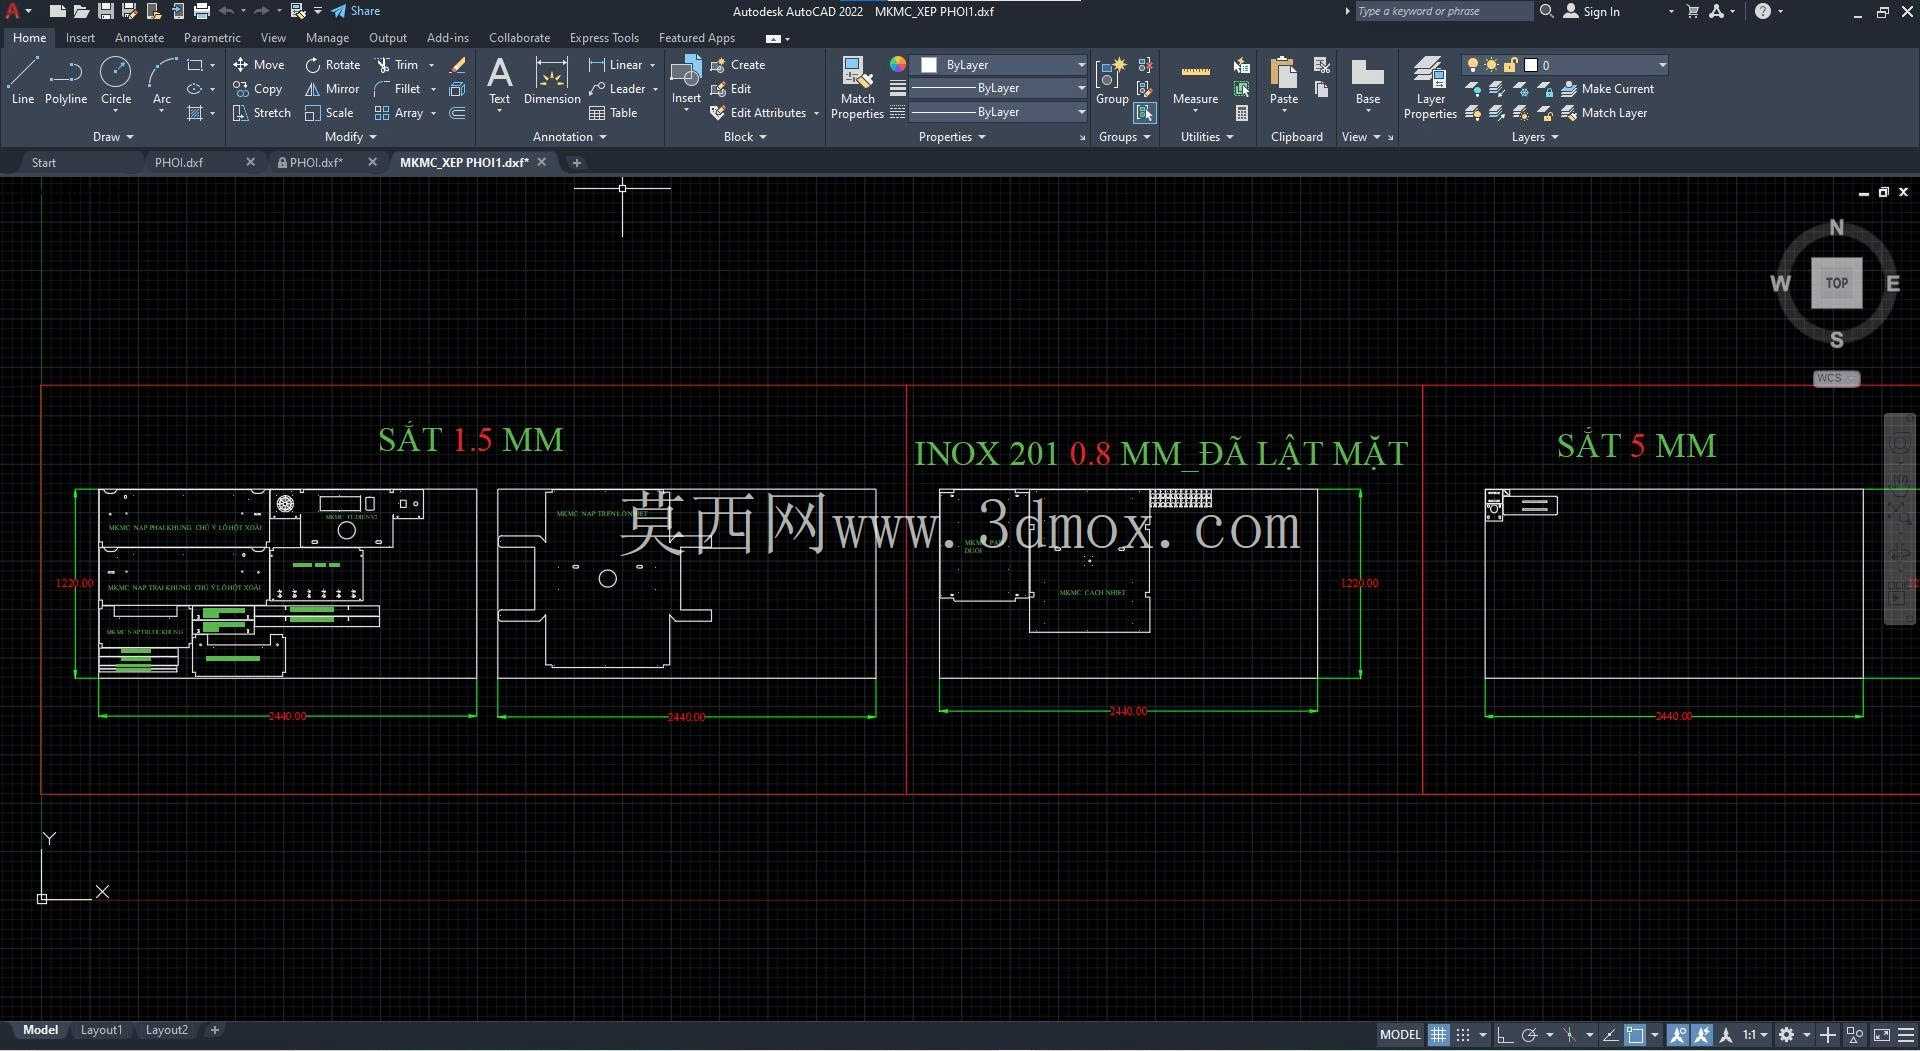
Task: Click the object color wheel swatch
Action: (x=898, y=64)
